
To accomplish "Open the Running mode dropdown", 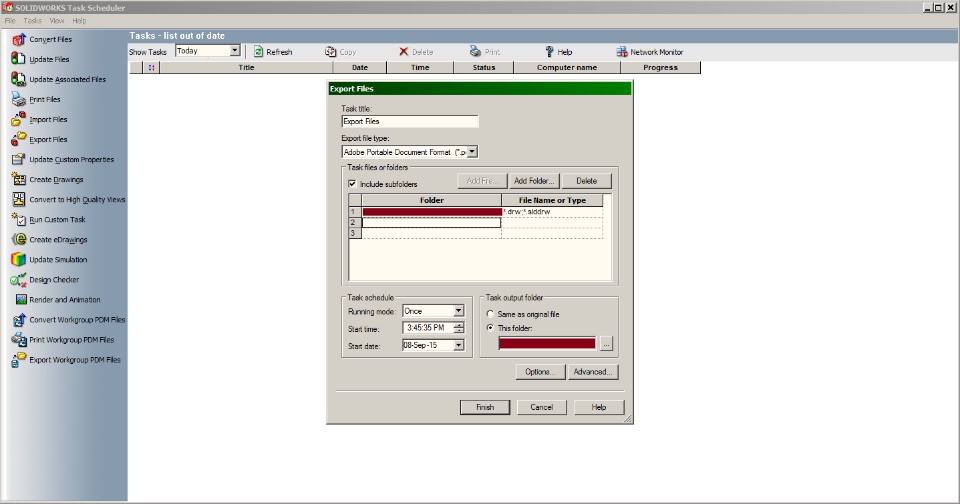I will [458, 311].
